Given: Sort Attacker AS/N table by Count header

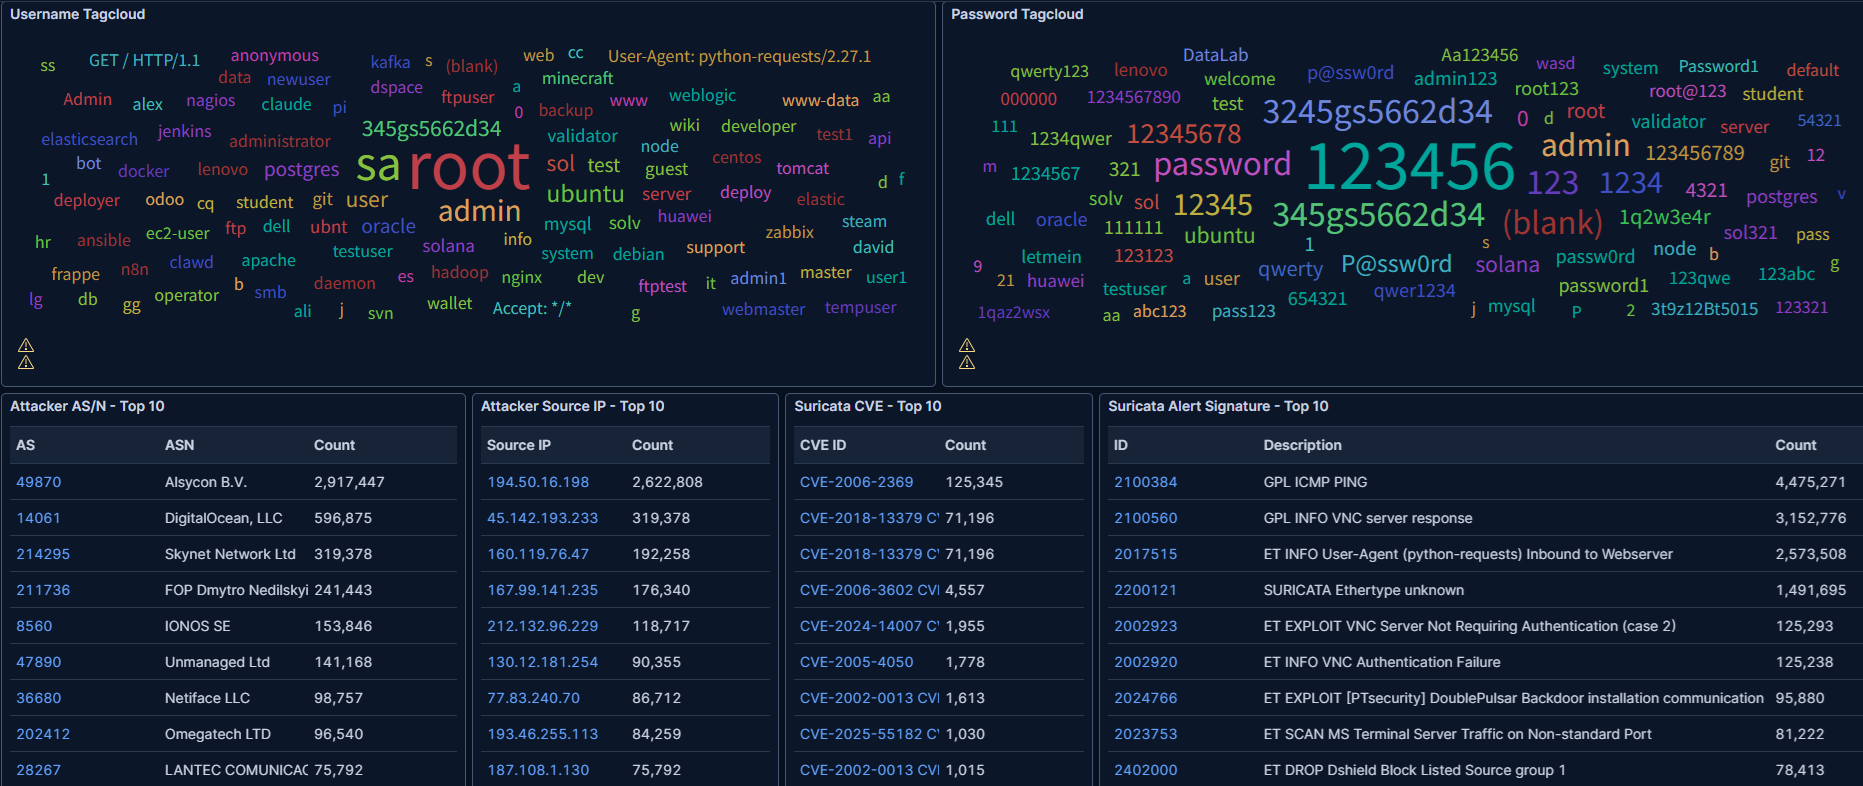Looking at the screenshot, I should 334,445.
